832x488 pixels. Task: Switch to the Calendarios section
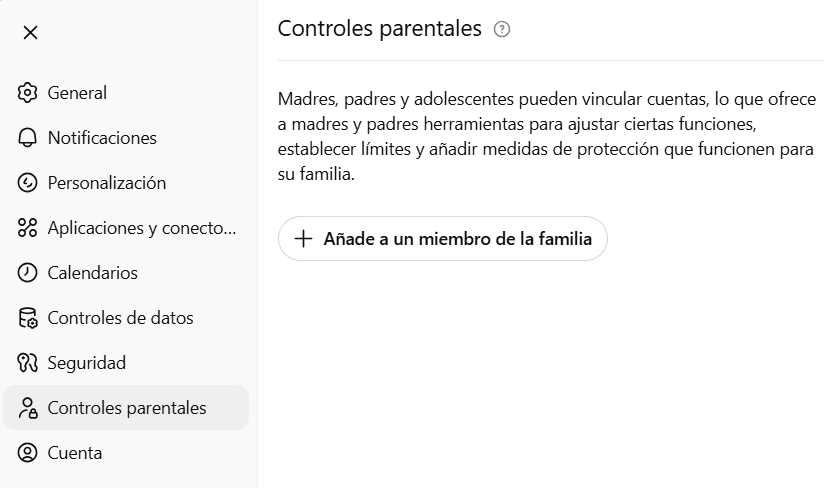pos(93,273)
